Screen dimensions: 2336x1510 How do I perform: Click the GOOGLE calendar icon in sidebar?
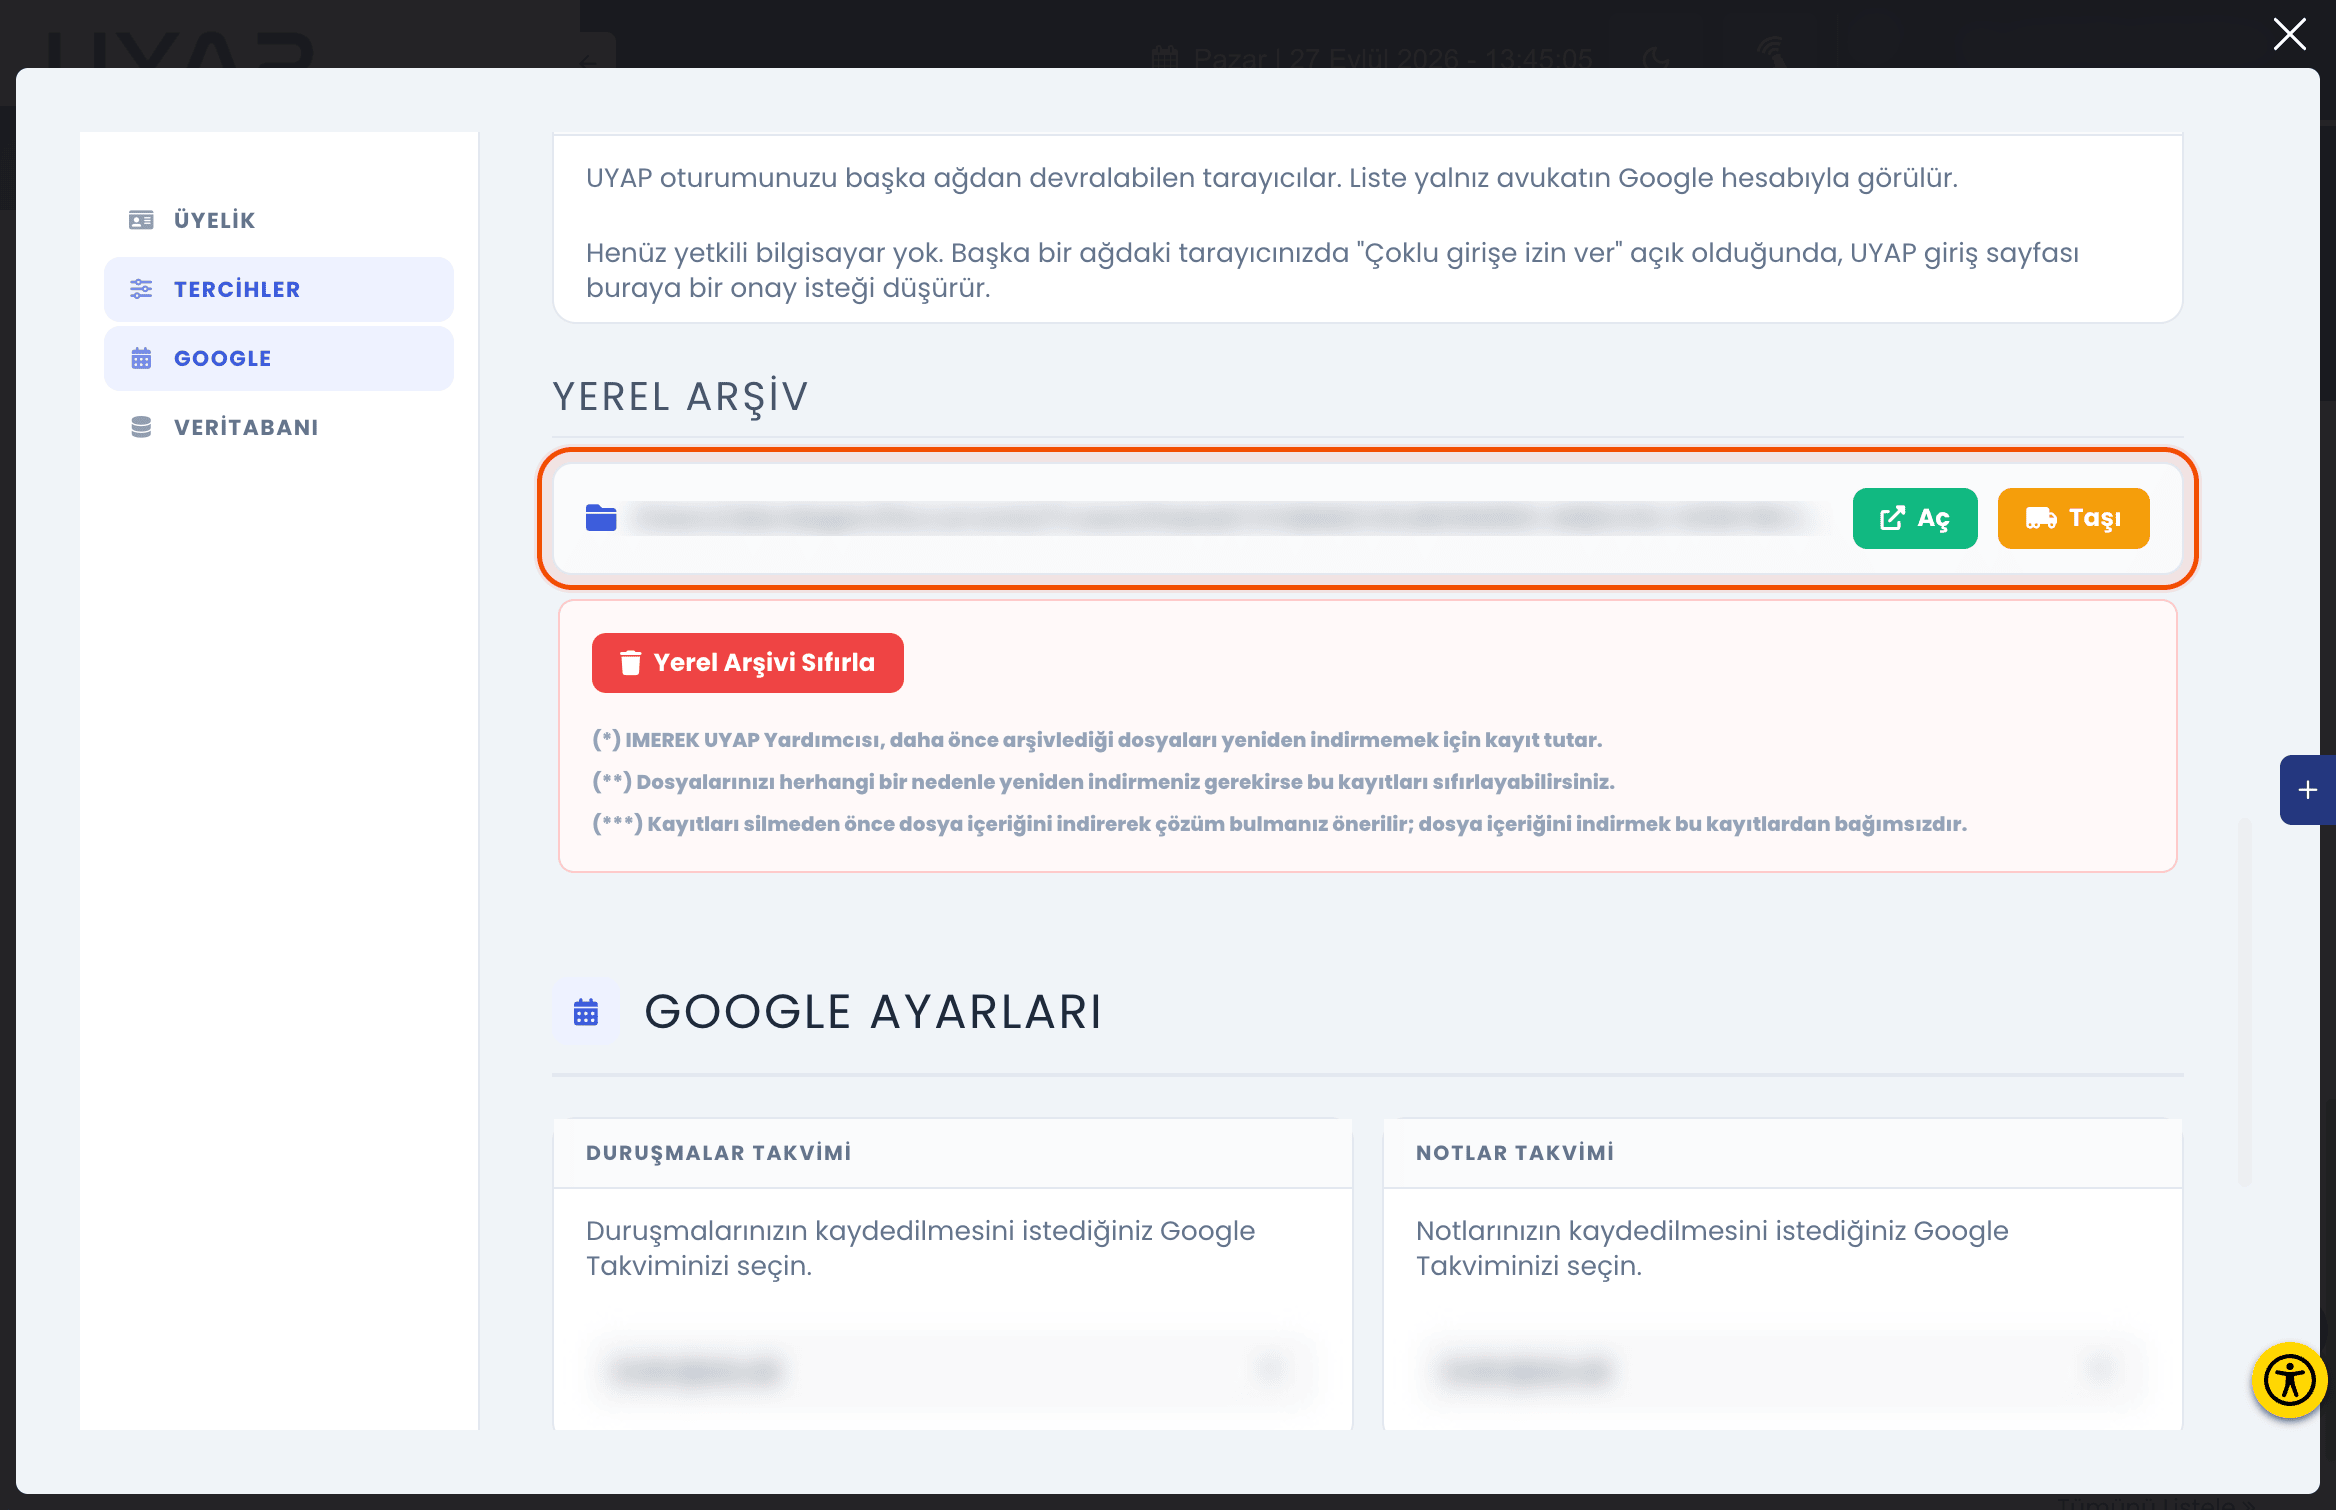[x=141, y=358]
